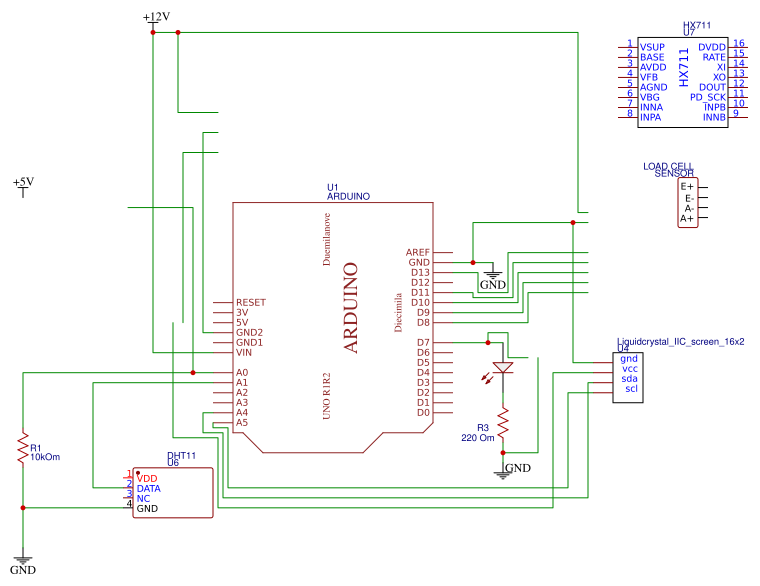The width and height of the screenshot is (760, 586).
Task: Click the DHT11 'NC' pin label
Action: [143, 499]
